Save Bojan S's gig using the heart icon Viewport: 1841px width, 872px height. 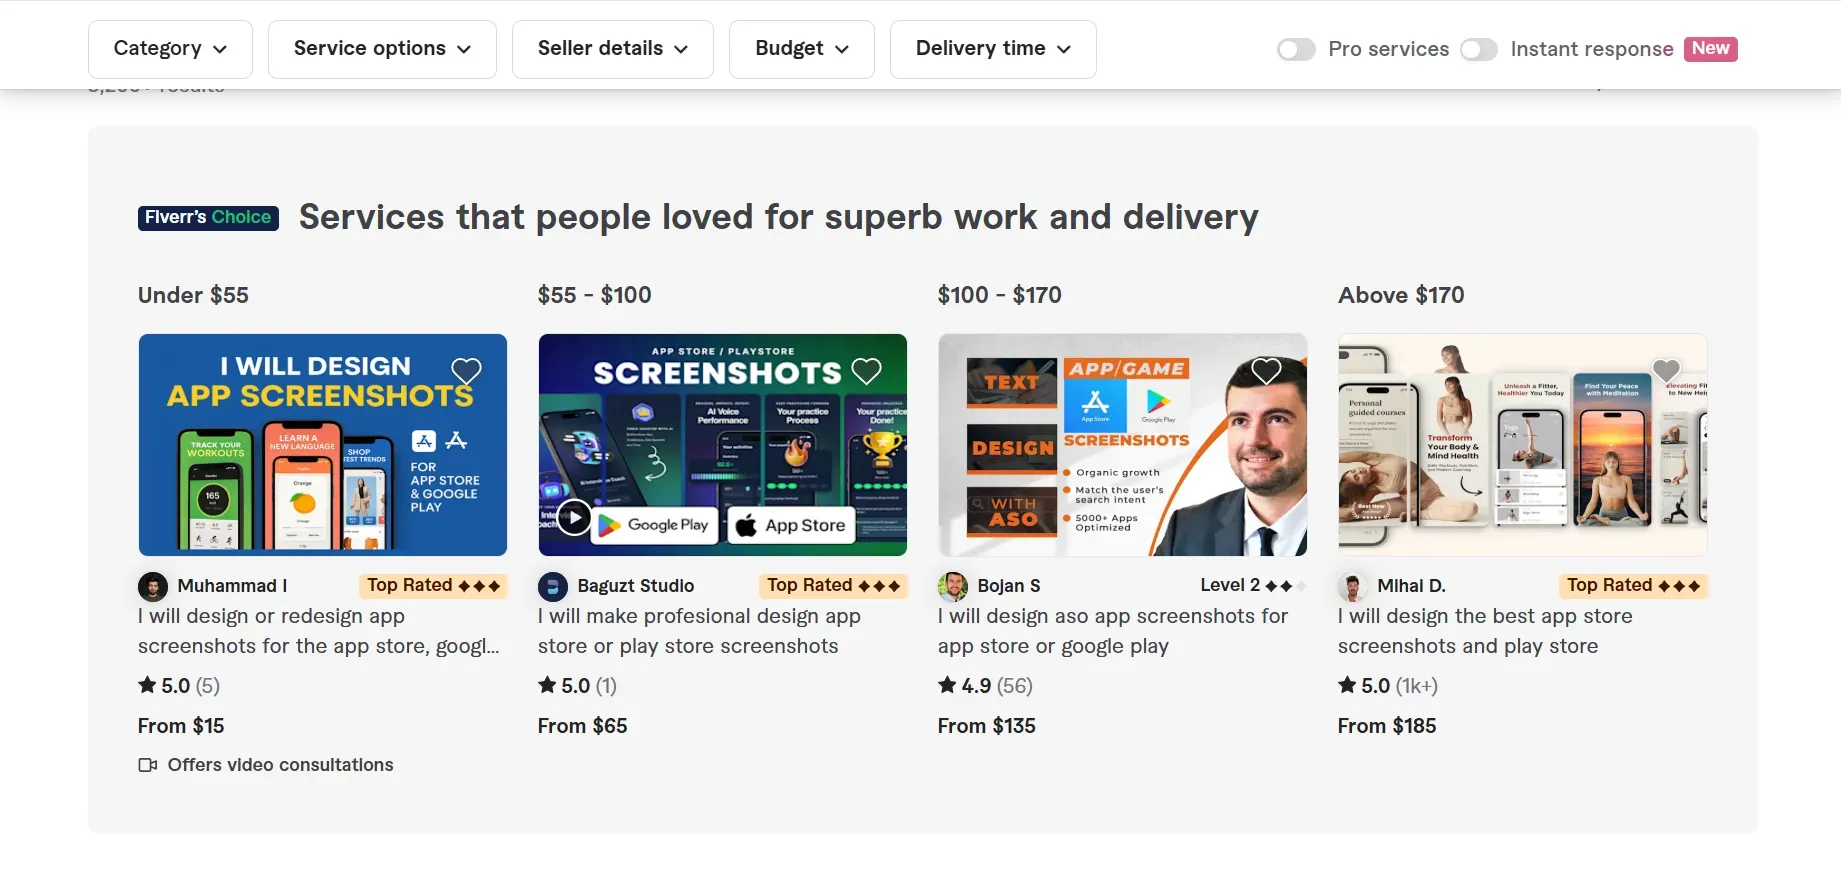coord(1266,370)
